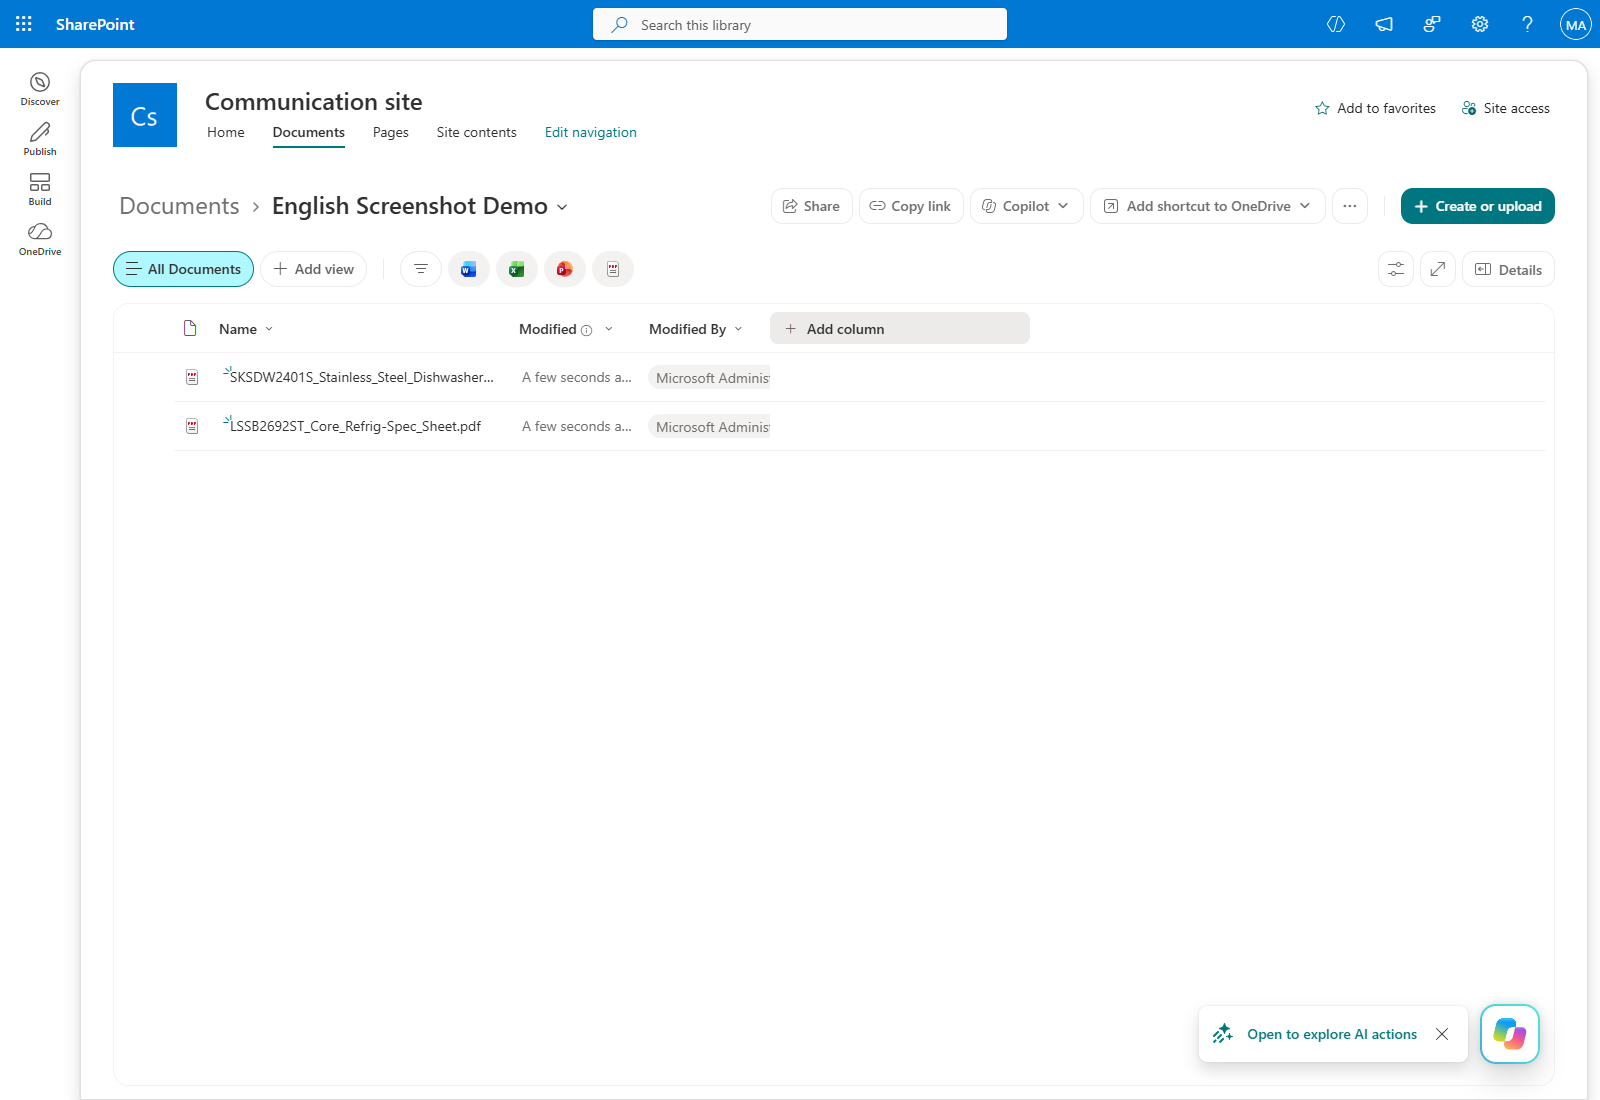
Task: Open OneDrive in the left sidebar
Action: [40, 239]
